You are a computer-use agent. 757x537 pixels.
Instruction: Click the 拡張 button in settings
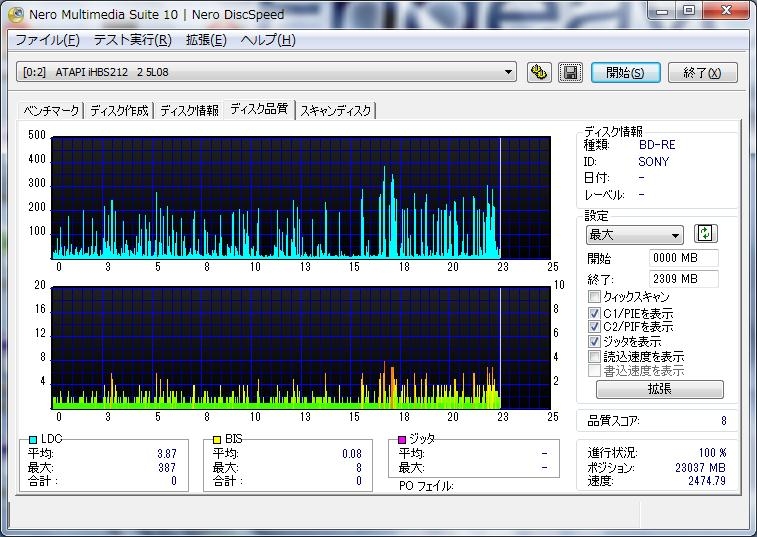pyautogui.click(x=659, y=389)
